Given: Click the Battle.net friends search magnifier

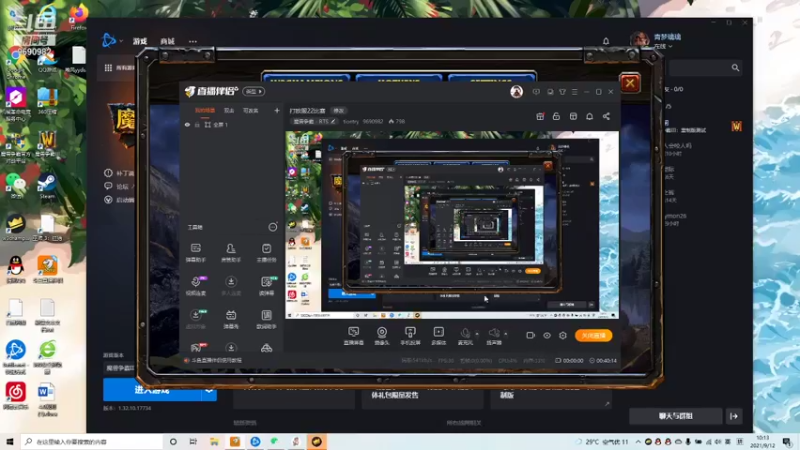Looking at the screenshot, I should (x=735, y=67).
